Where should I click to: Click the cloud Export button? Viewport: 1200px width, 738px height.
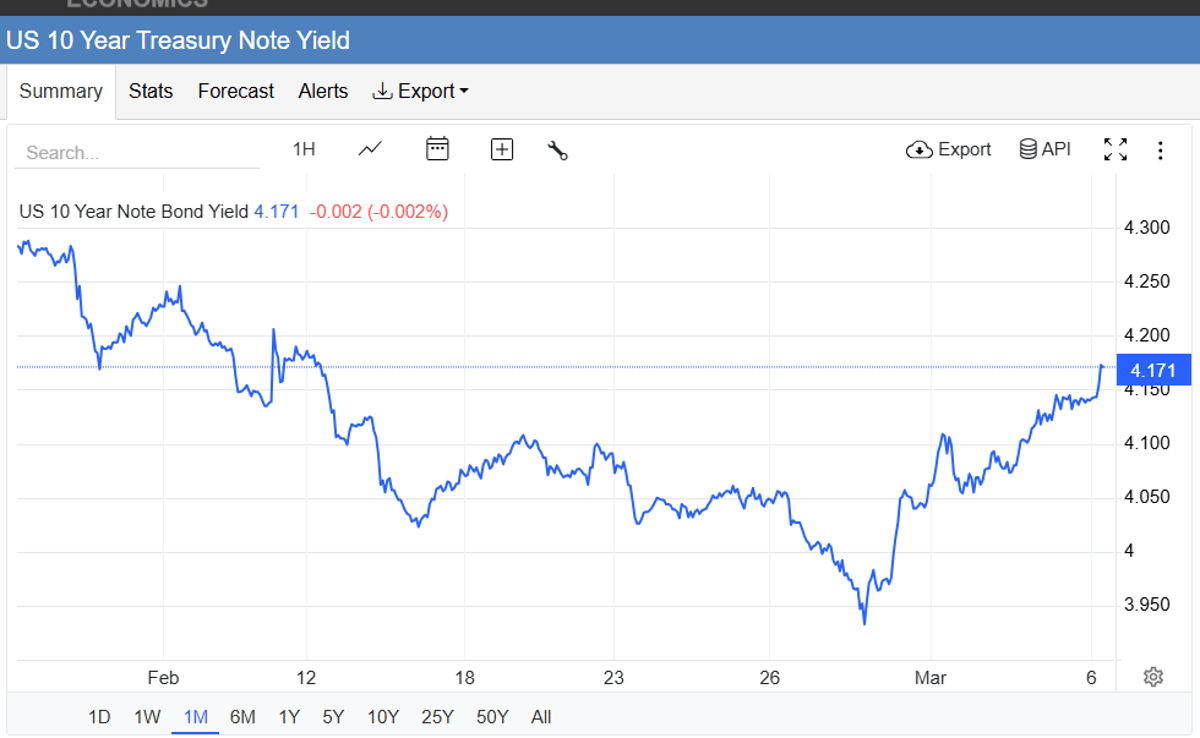(x=948, y=149)
